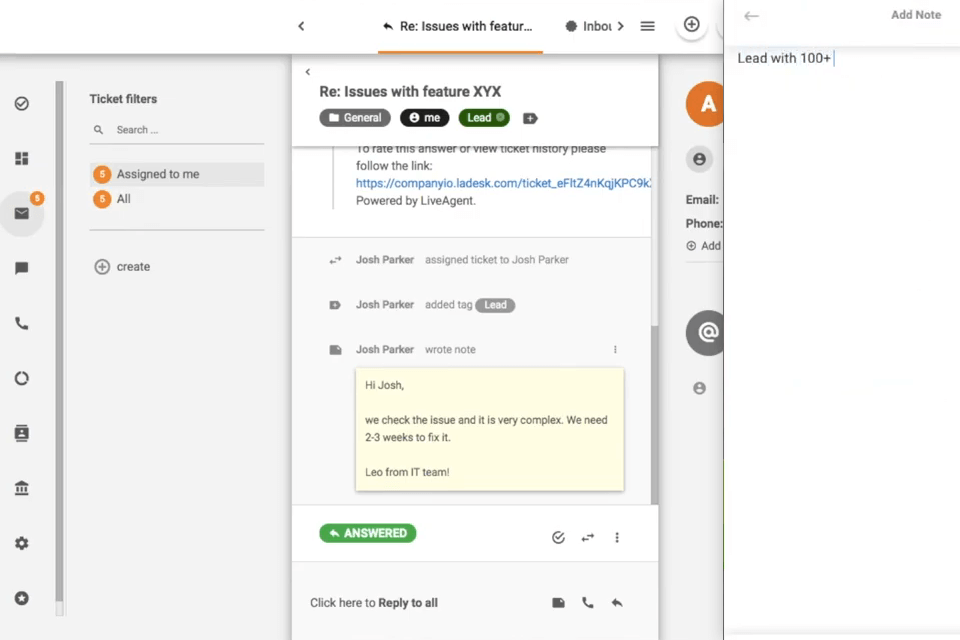Click the gray Lead tag in history
Image resolution: width=960 pixels, height=640 pixels.
(495, 305)
